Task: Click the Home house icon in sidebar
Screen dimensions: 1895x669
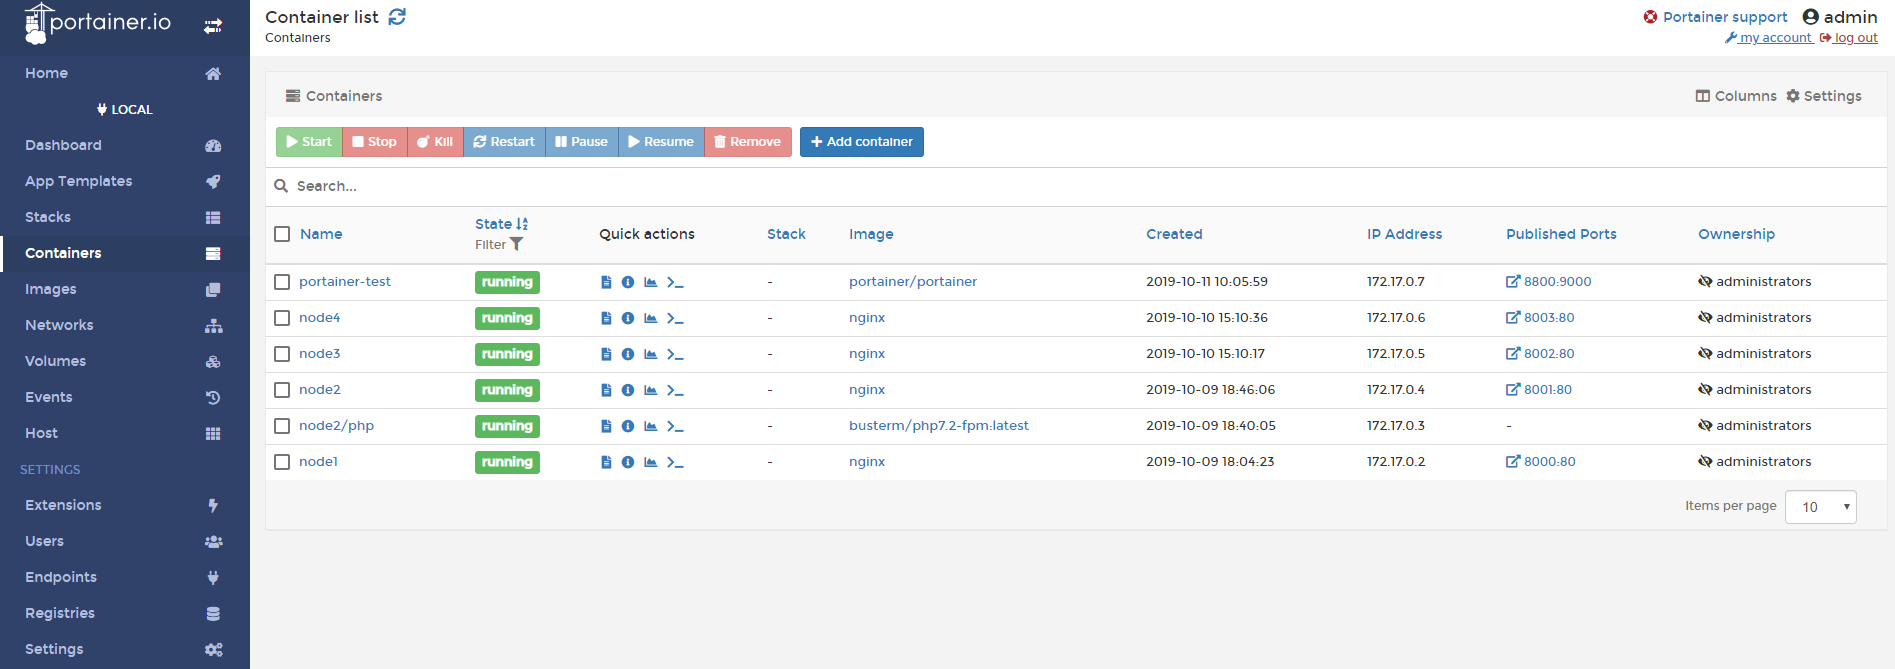Action: 213,73
